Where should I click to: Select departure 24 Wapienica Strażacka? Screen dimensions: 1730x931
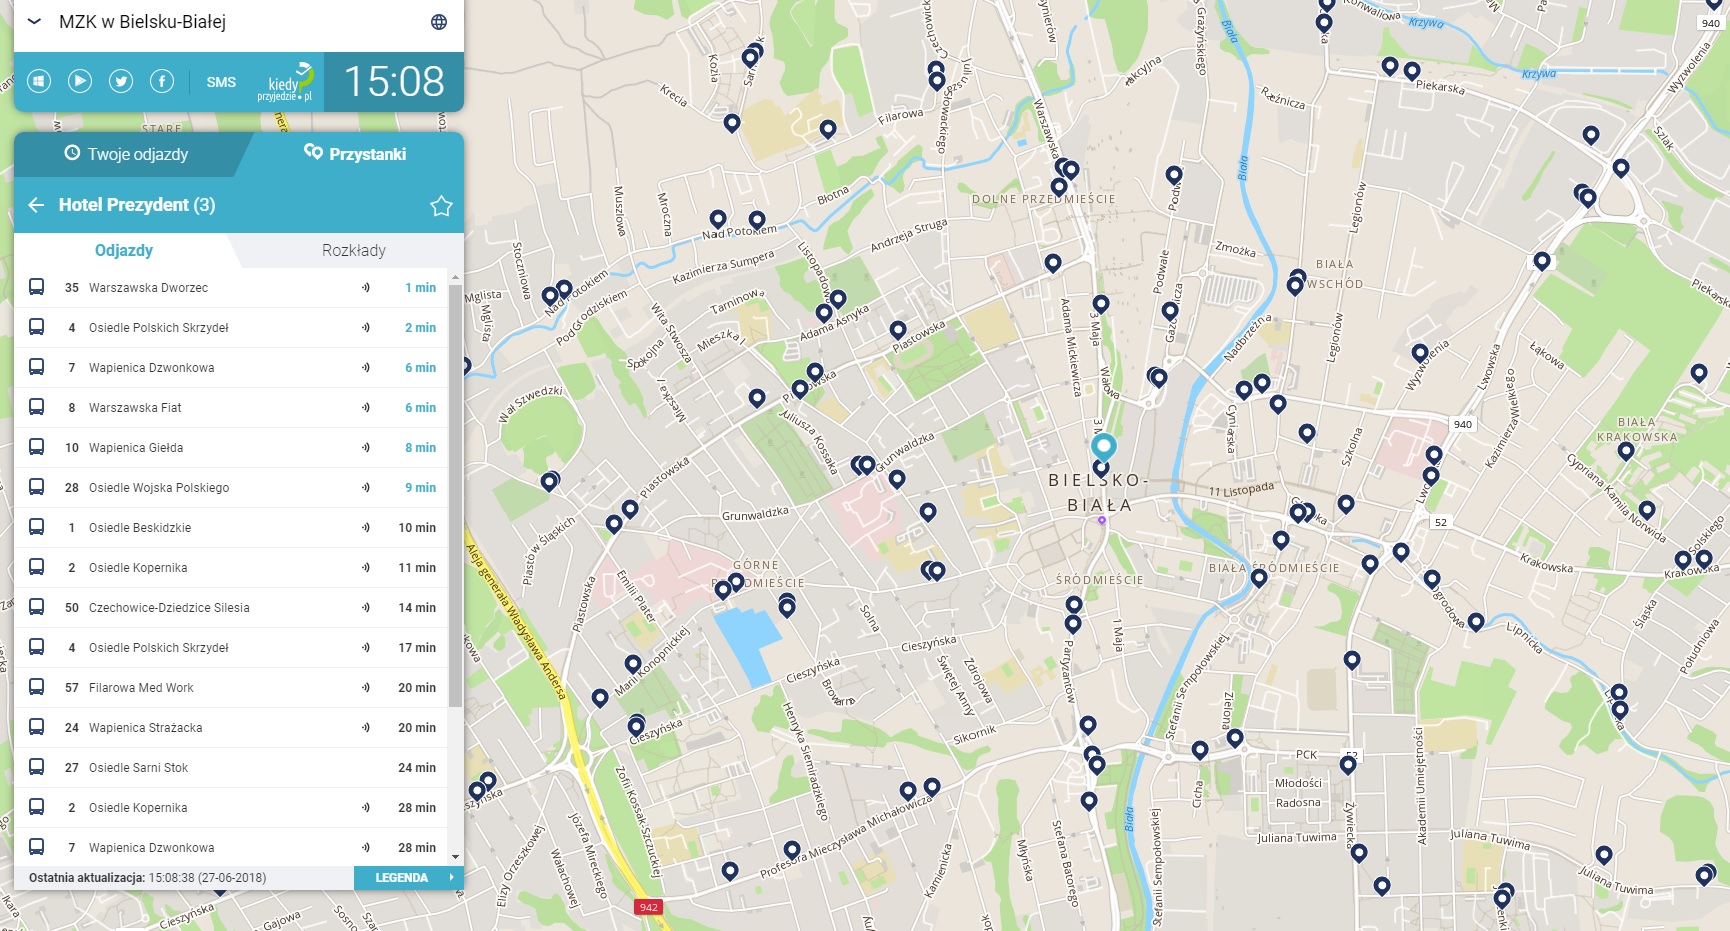[231, 727]
